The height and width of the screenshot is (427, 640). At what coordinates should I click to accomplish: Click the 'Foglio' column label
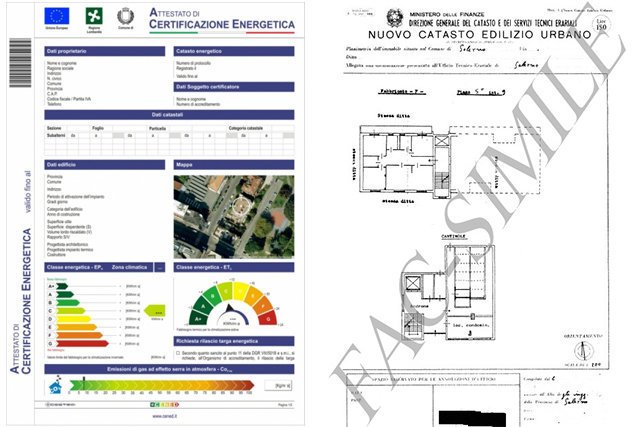point(98,128)
